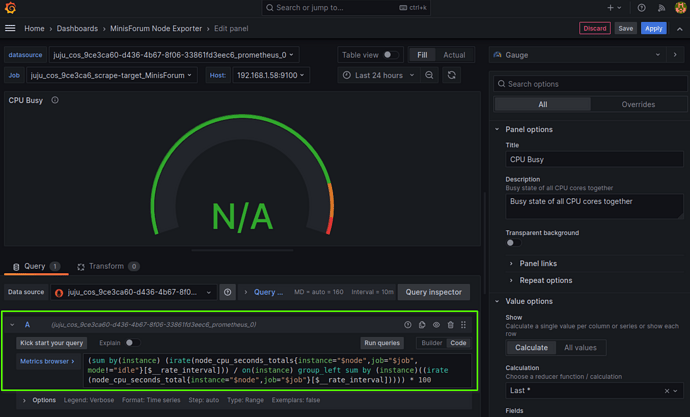Open the plus add-new menu
690x417 pixels.
point(614,7)
